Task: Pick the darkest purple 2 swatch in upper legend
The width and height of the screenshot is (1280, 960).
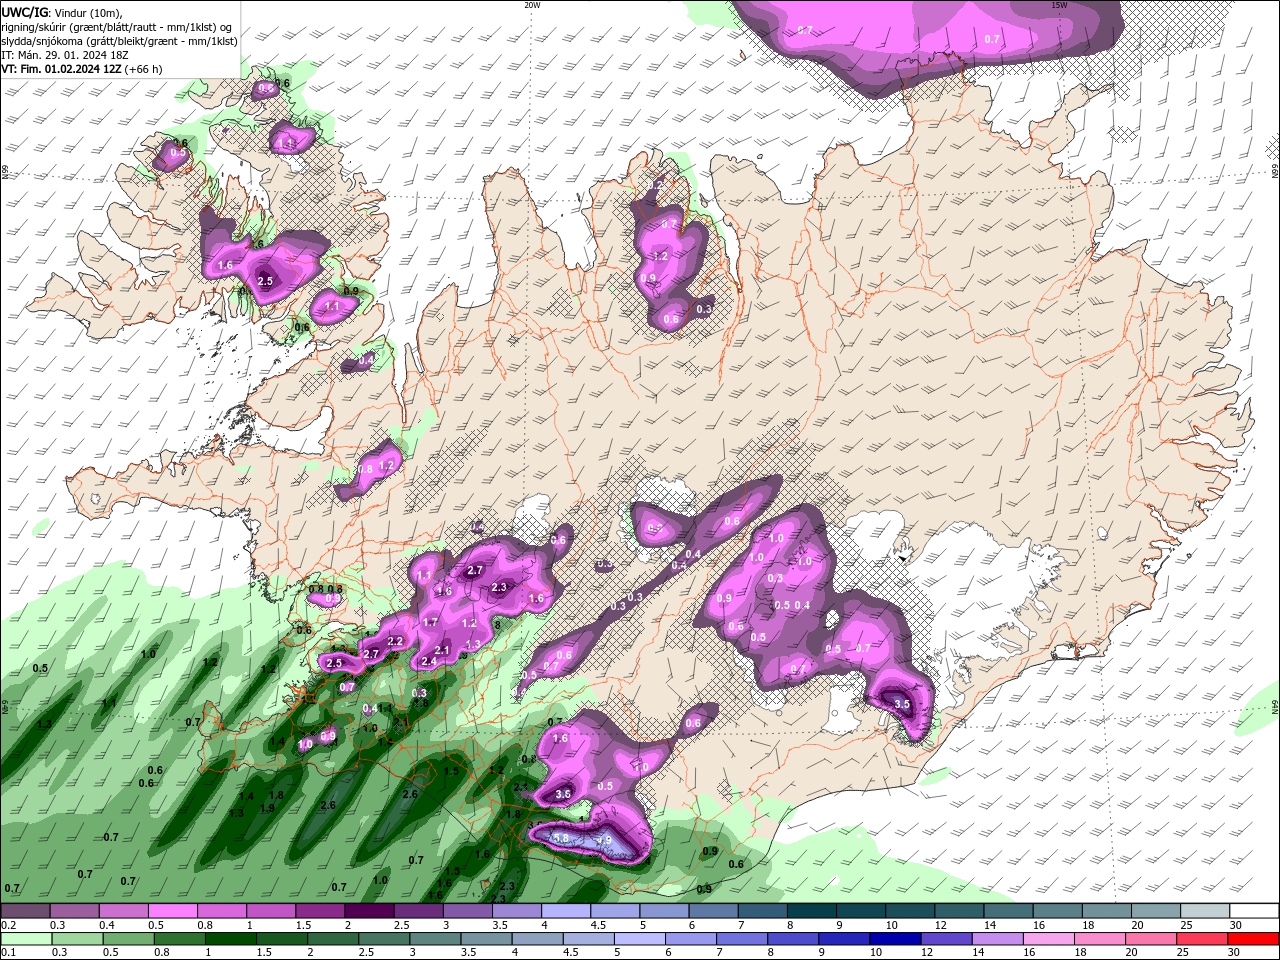Action: pyautogui.click(x=369, y=911)
